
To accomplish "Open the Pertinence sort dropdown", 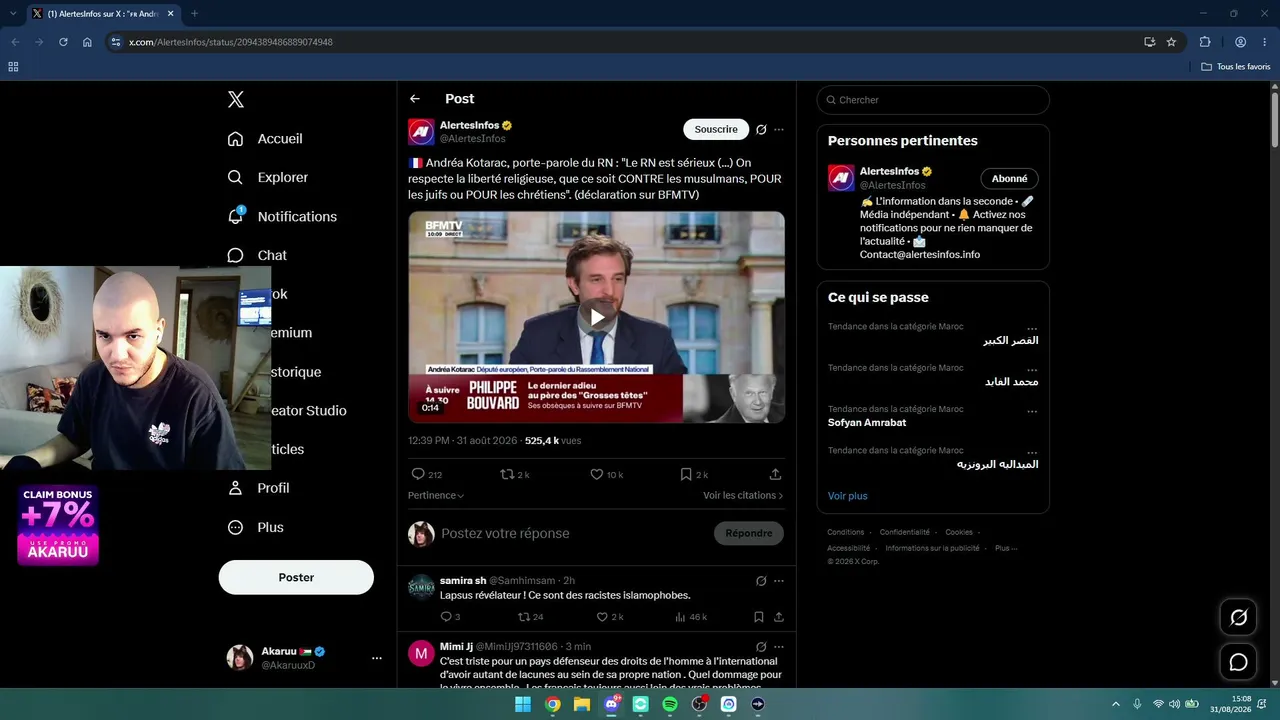I will tap(436, 495).
